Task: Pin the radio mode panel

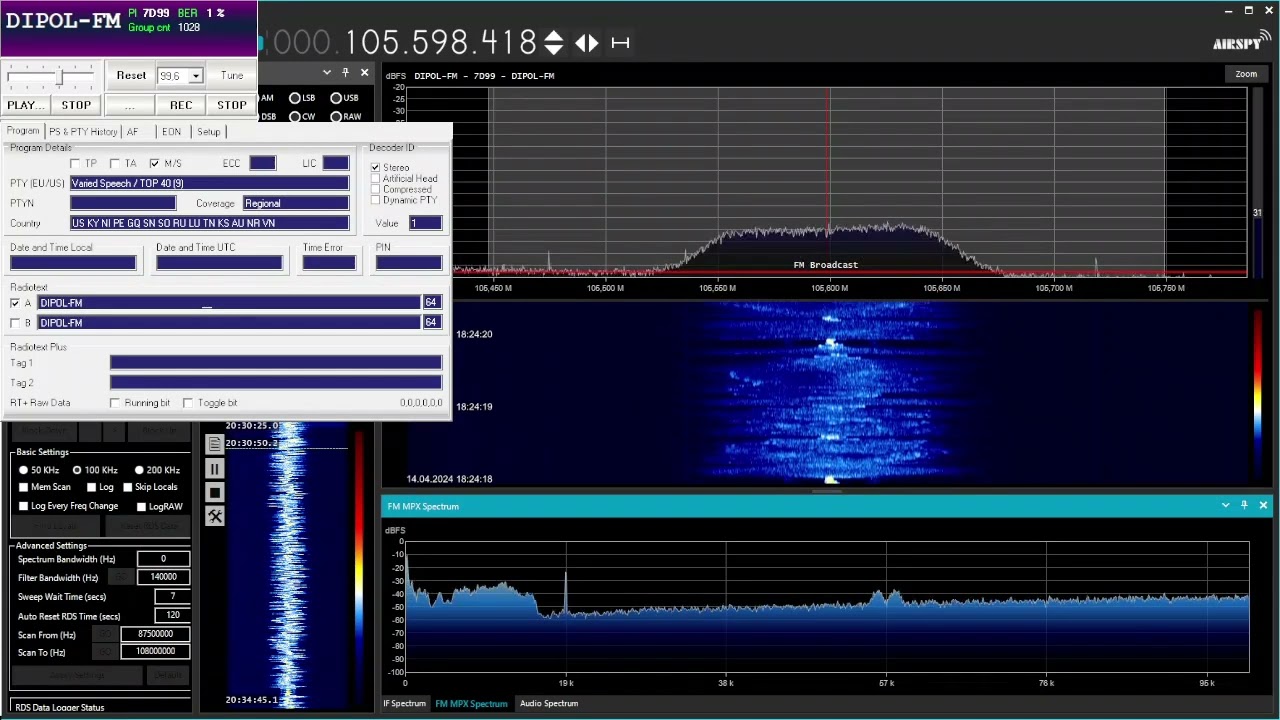Action: (x=345, y=72)
